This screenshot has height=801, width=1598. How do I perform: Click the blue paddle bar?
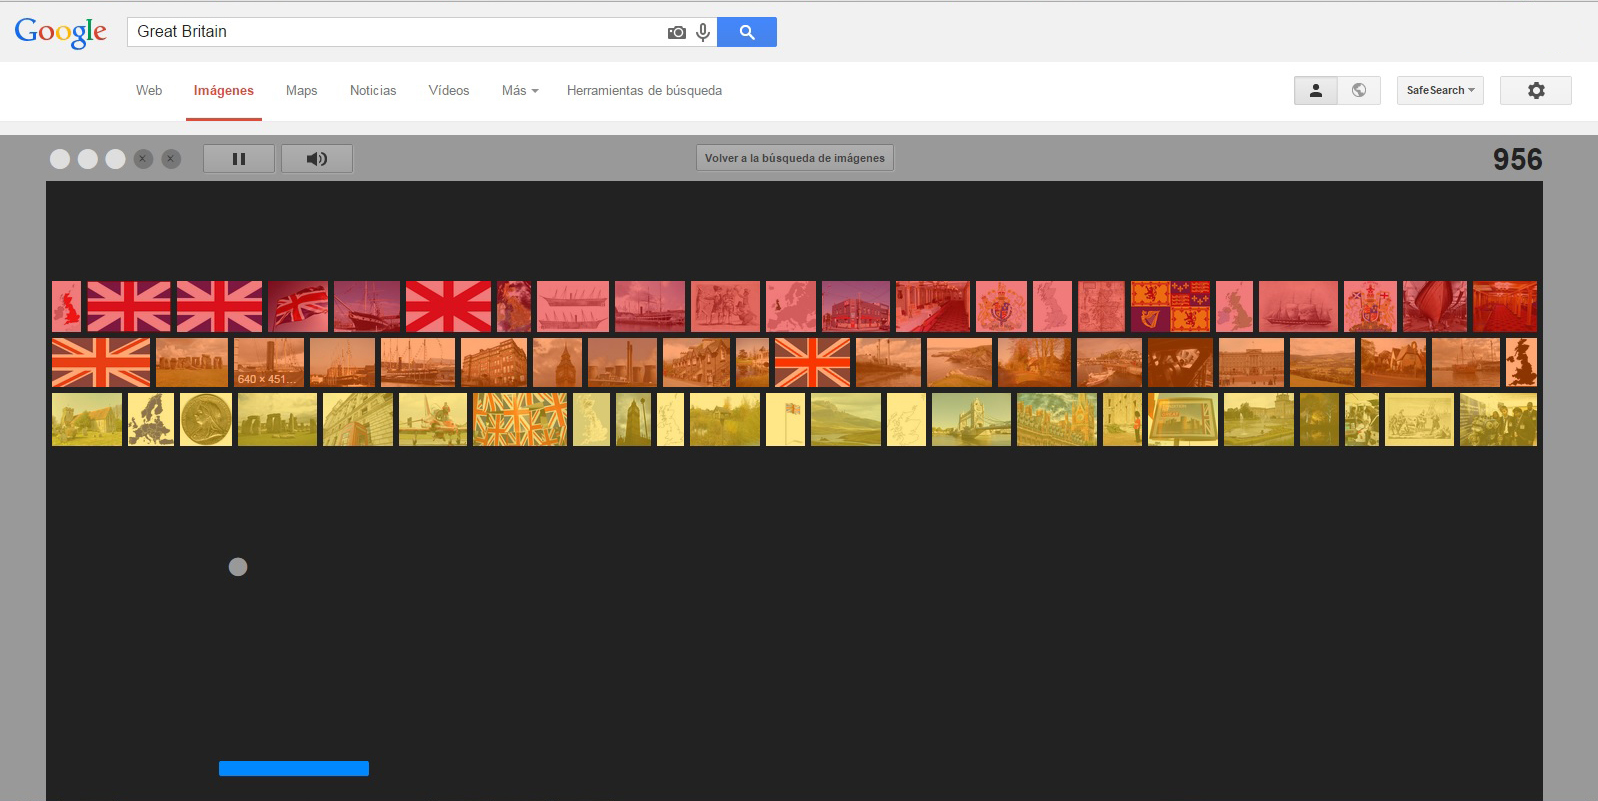[294, 768]
